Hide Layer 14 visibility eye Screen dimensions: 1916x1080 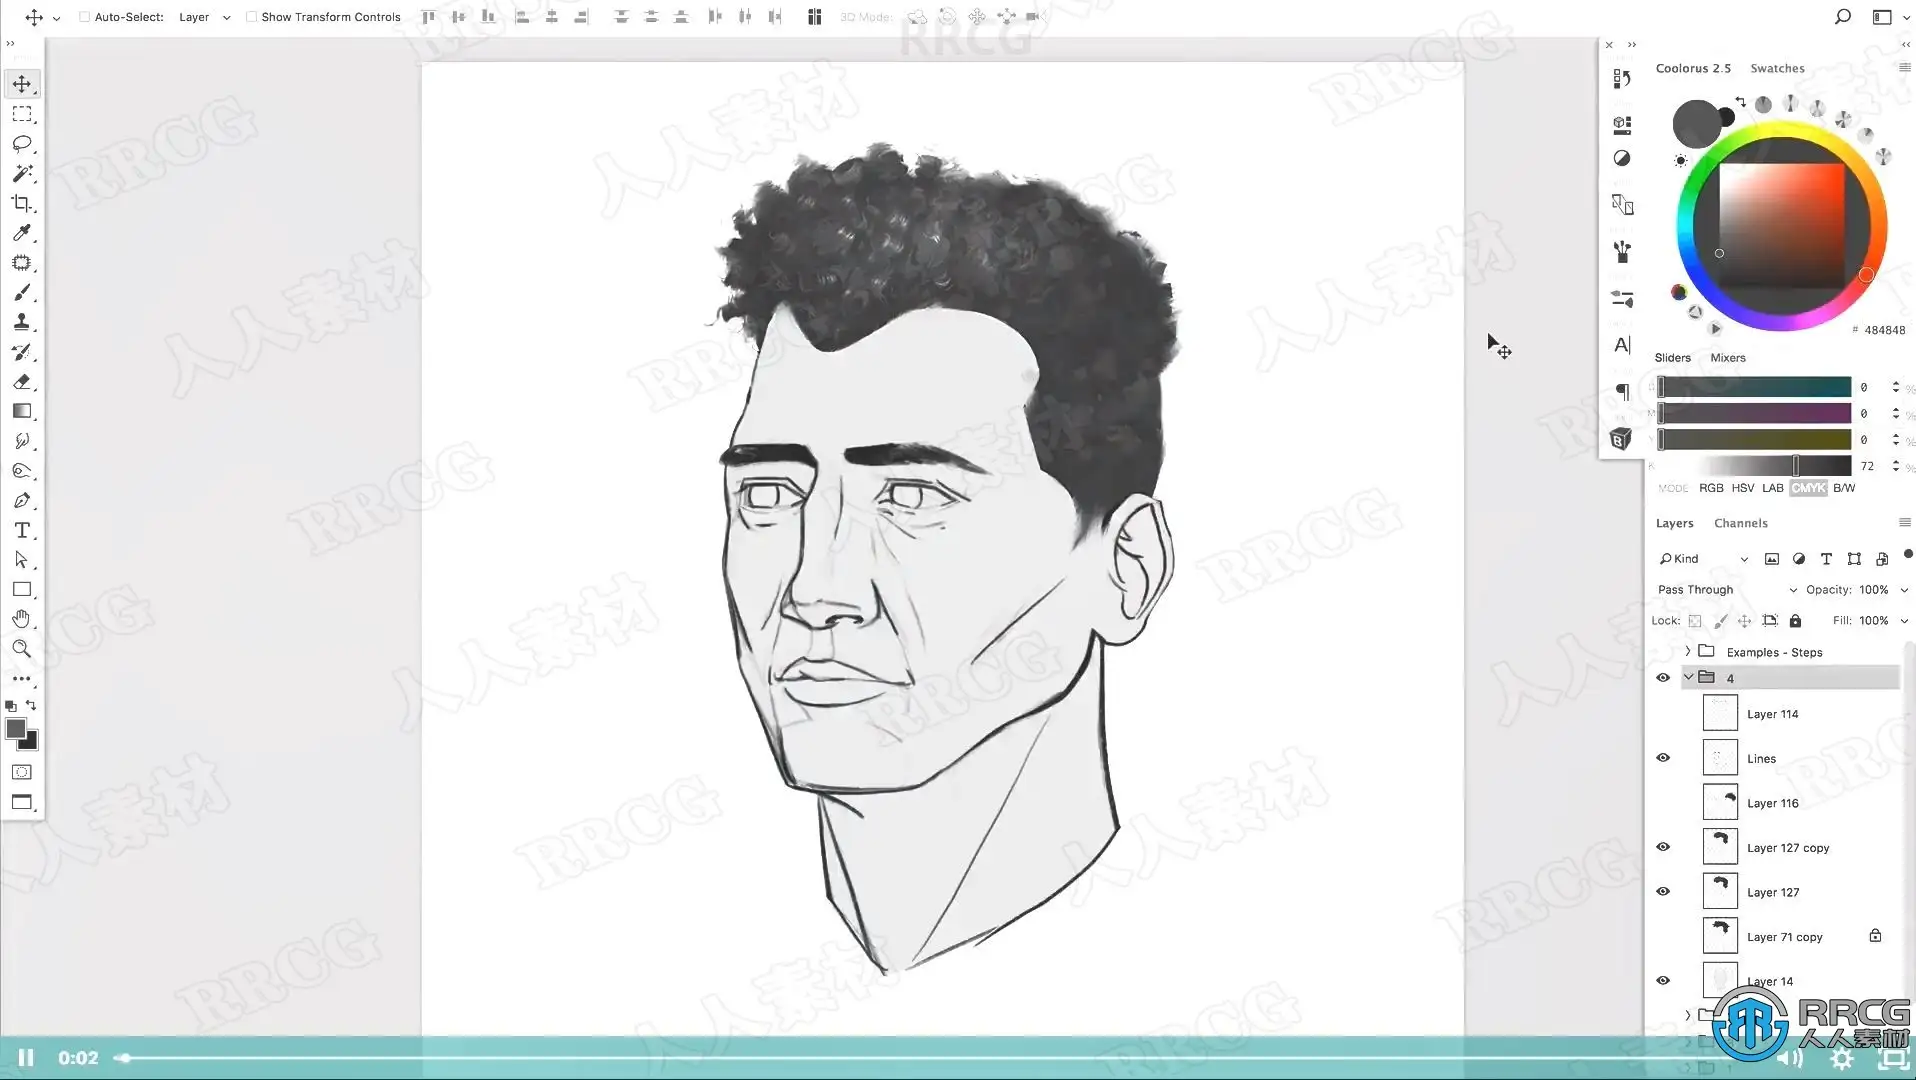pyautogui.click(x=1663, y=981)
